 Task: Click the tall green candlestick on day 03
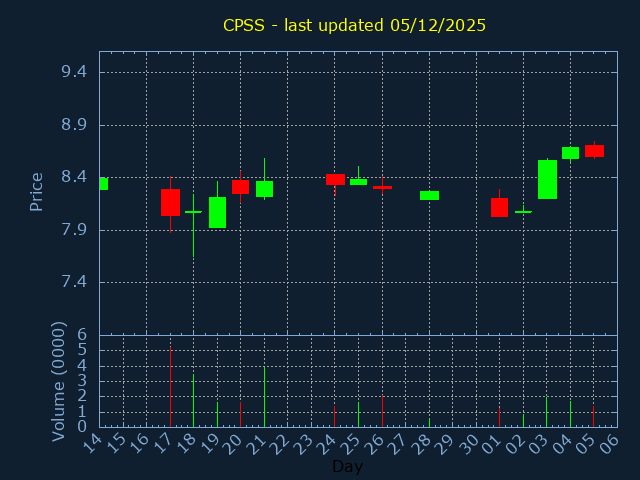point(547,179)
